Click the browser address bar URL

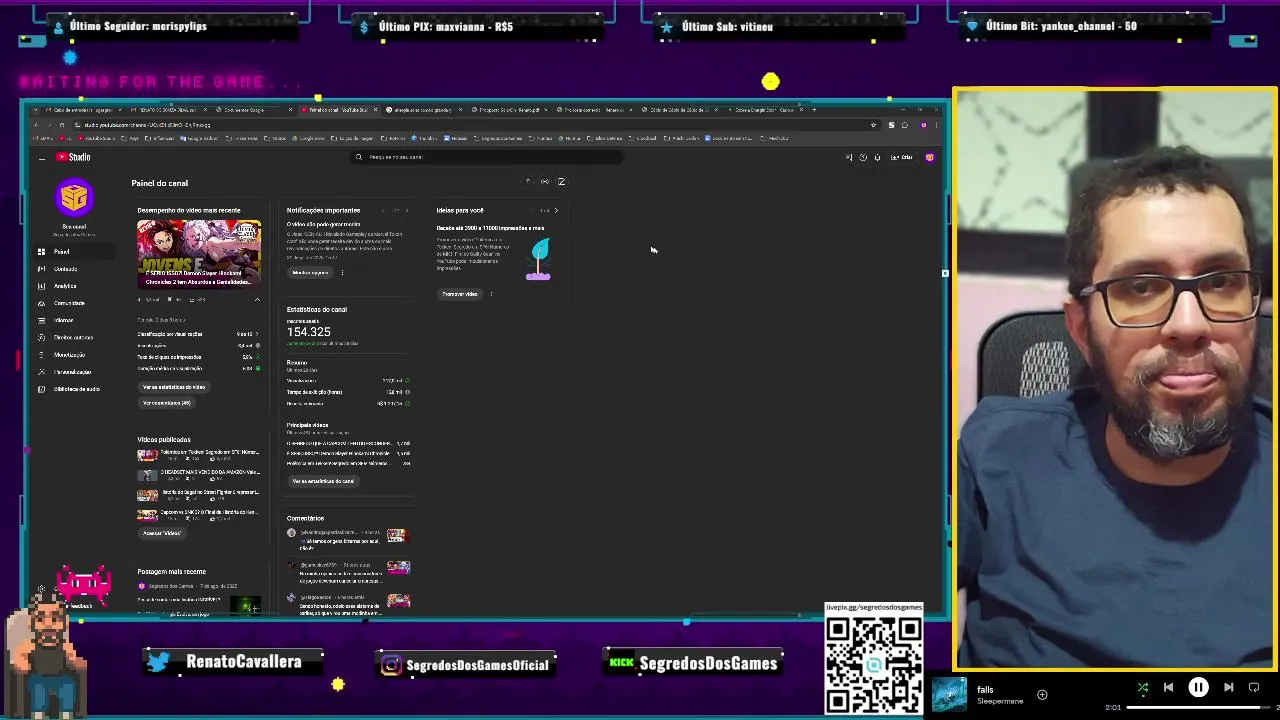click(148, 125)
